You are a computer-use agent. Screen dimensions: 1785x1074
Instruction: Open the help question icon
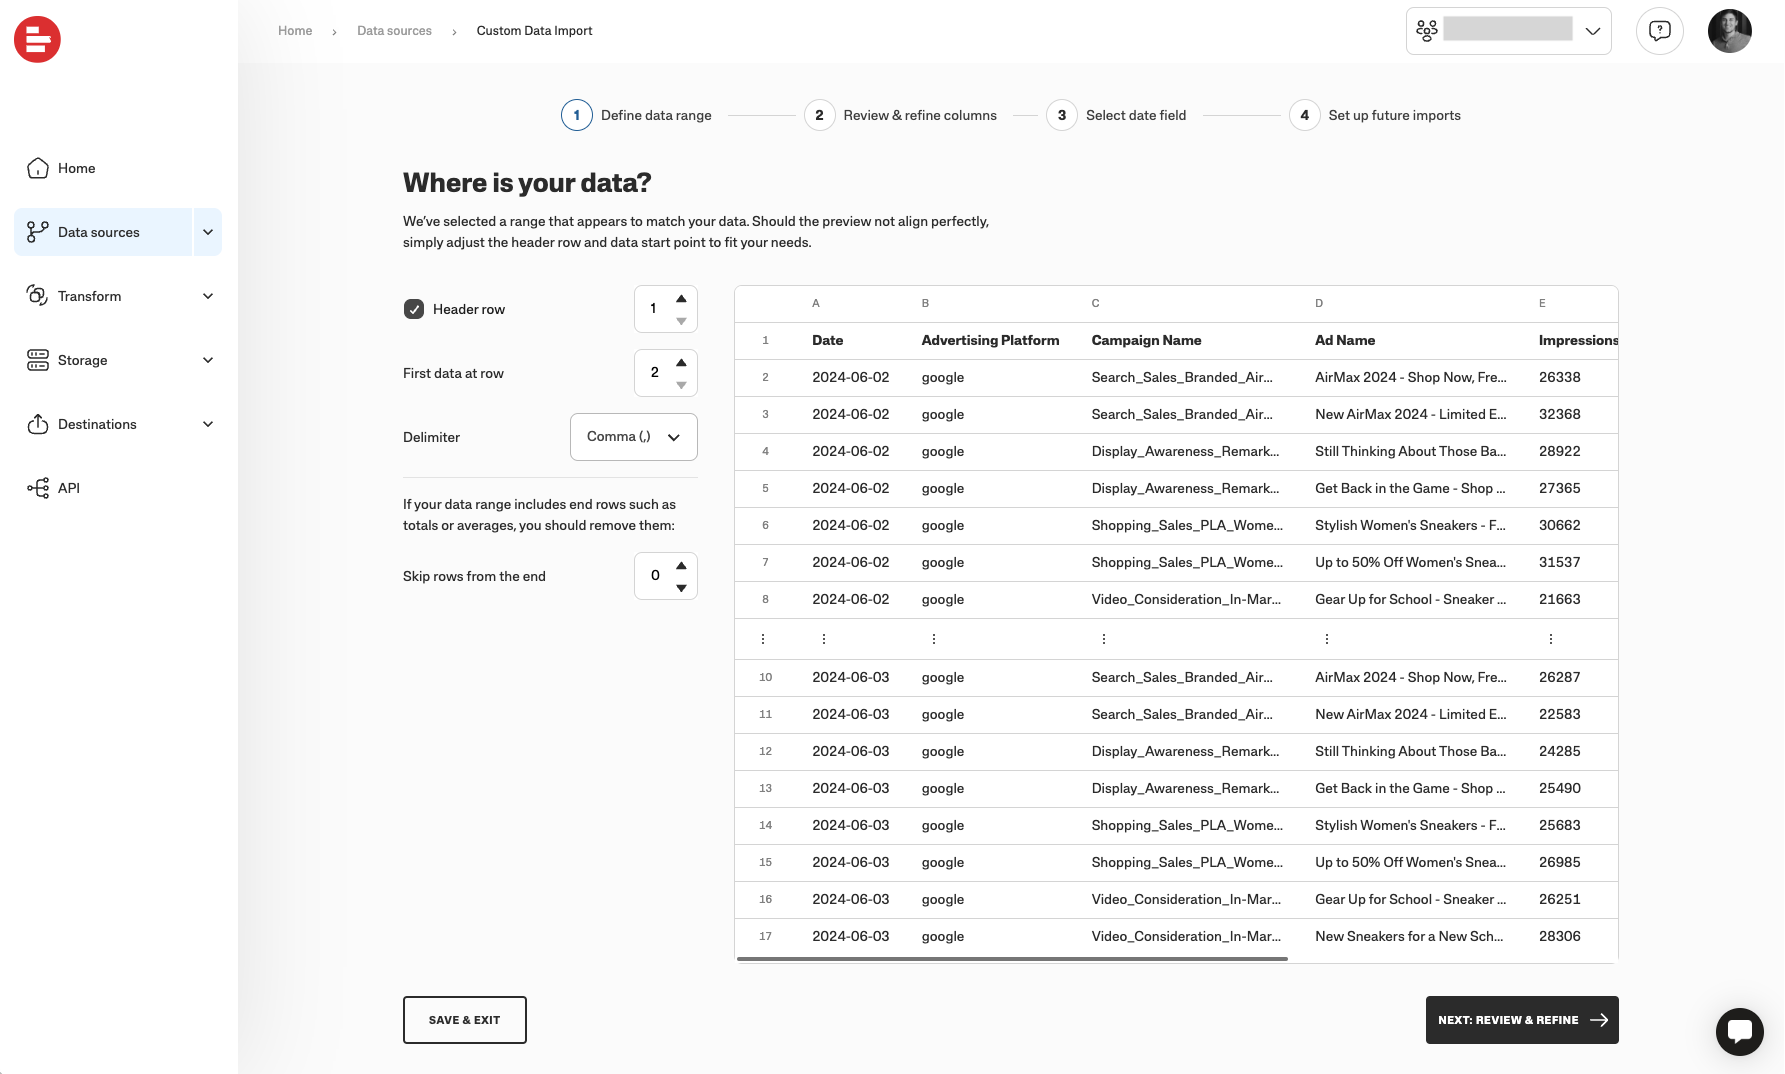(1660, 31)
